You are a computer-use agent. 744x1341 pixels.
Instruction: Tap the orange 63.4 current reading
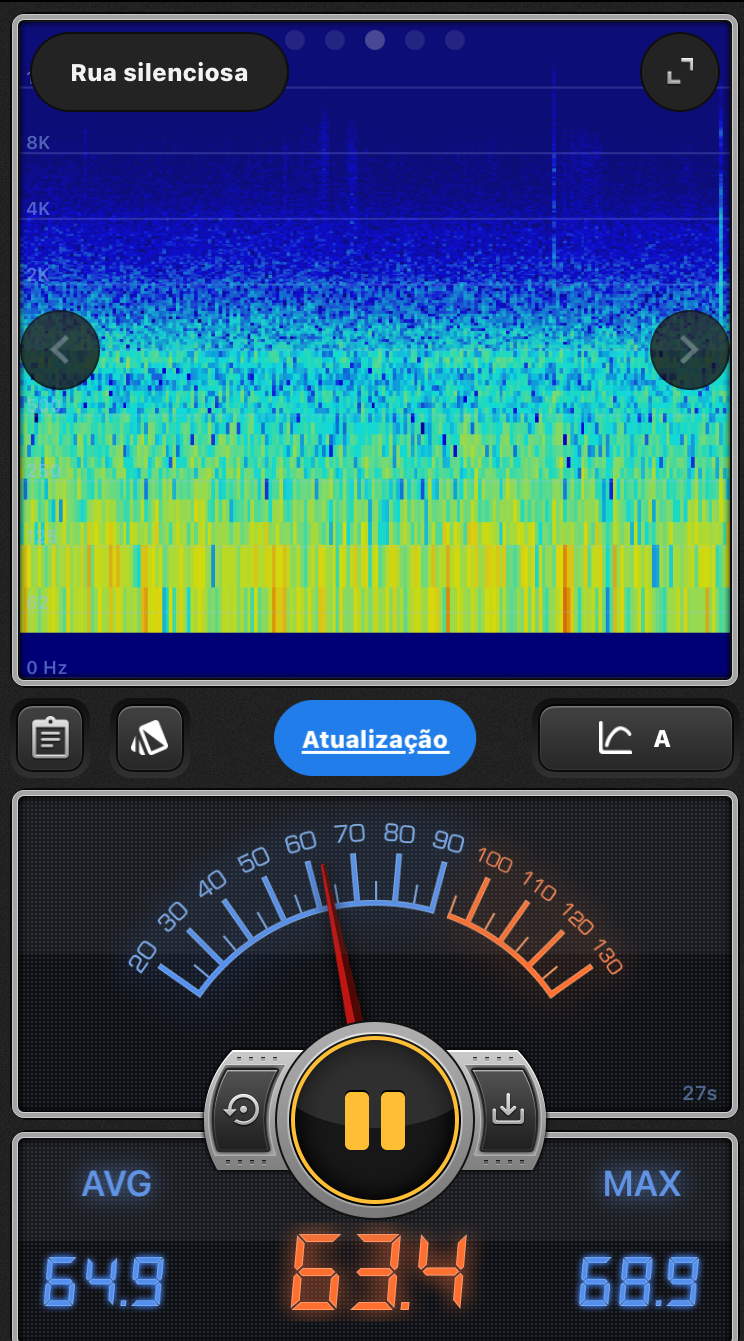click(379, 1274)
